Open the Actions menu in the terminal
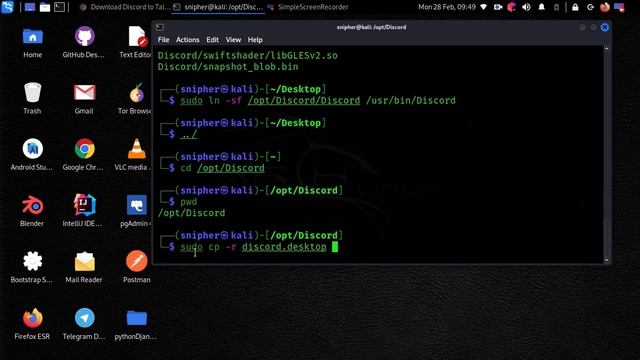 187,40
